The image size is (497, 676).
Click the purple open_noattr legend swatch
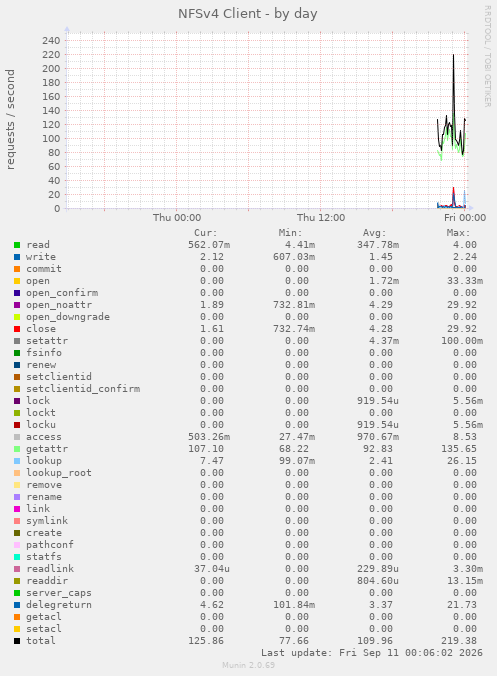(x=17, y=305)
